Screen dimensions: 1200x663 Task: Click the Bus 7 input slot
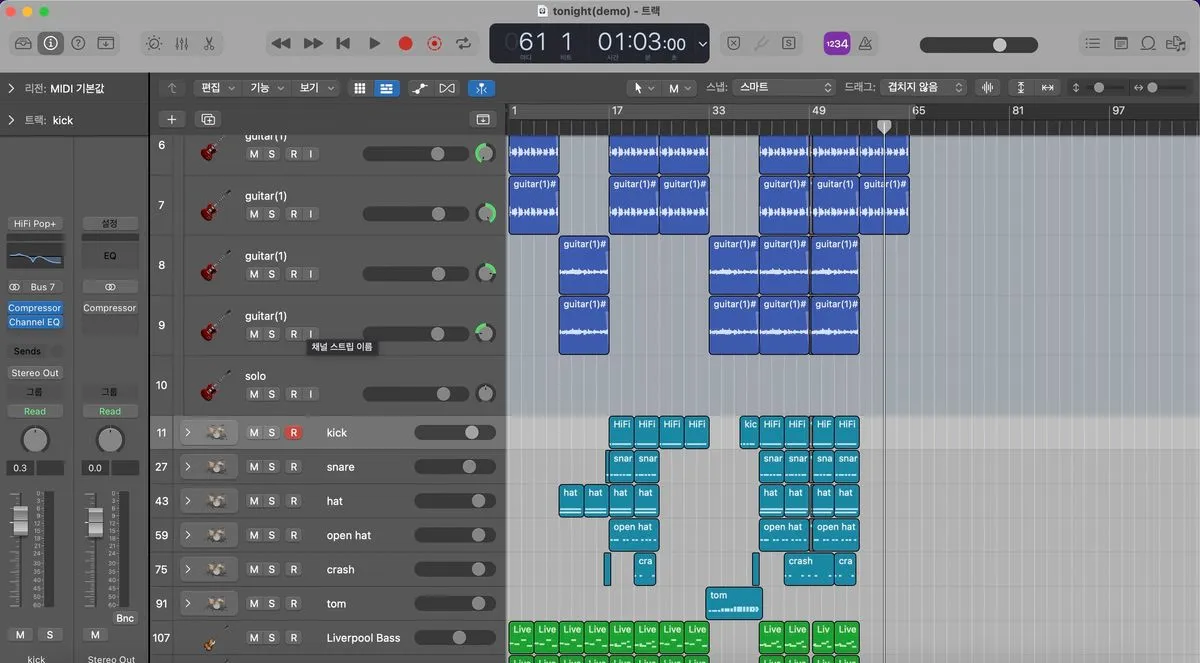pyautogui.click(x=43, y=287)
